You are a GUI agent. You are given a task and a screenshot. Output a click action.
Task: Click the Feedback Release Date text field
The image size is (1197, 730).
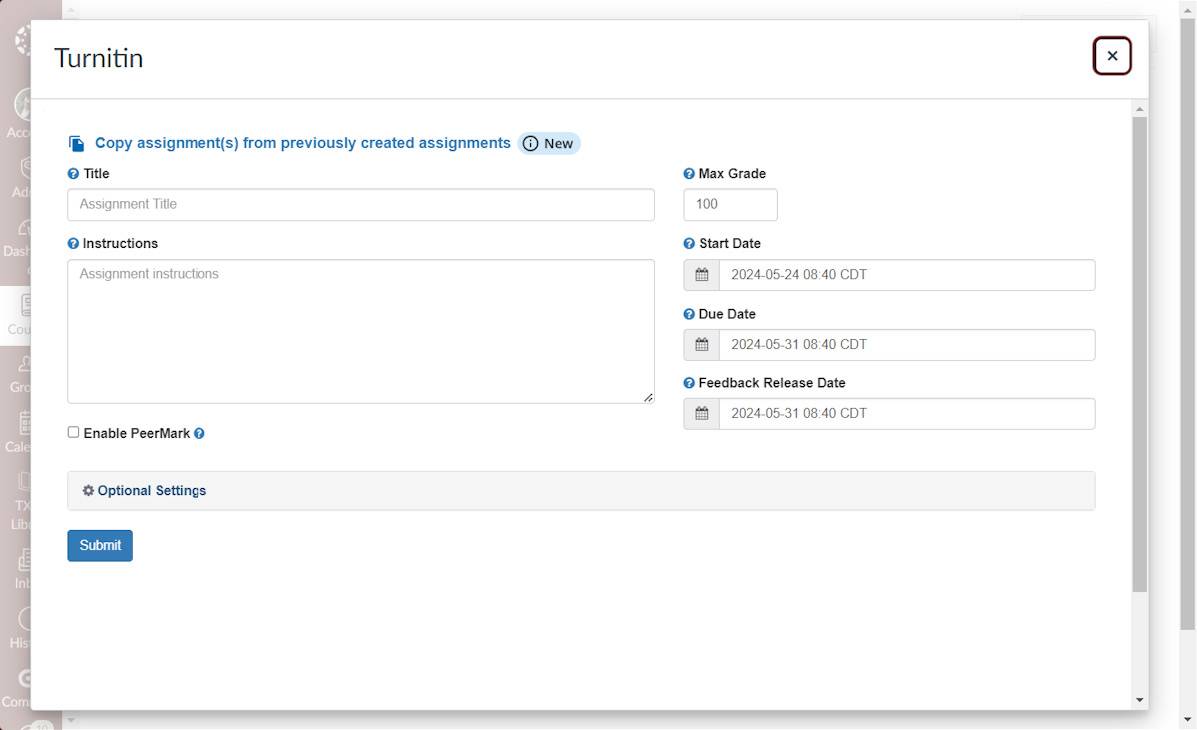click(907, 414)
